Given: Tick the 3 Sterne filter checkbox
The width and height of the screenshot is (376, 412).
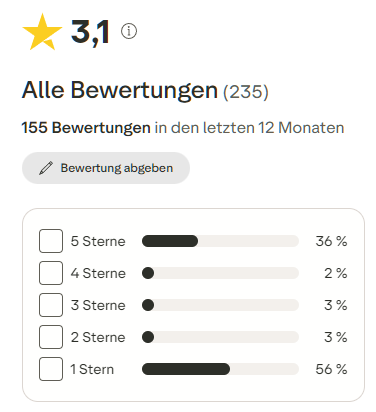Looking at the screenshot, I should click(x=51, y=305).
